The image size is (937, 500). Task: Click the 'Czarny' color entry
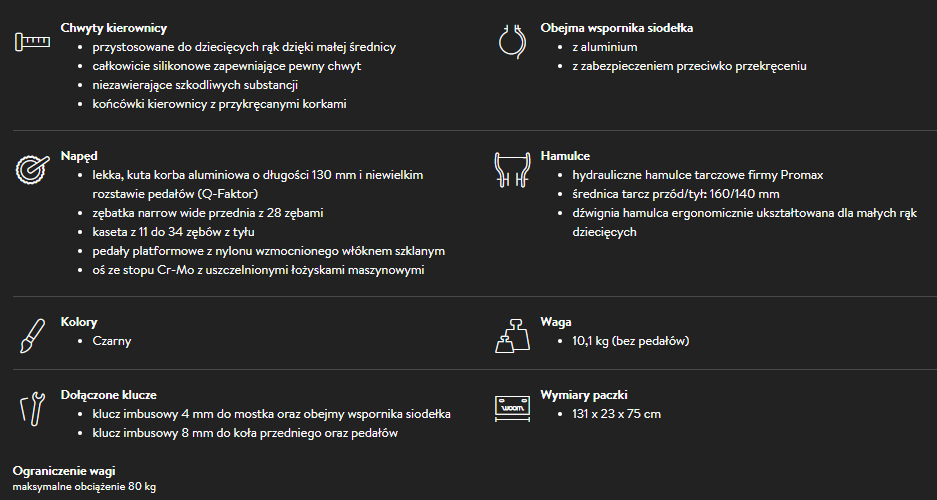pyautogui.click(x=112, y=341)
